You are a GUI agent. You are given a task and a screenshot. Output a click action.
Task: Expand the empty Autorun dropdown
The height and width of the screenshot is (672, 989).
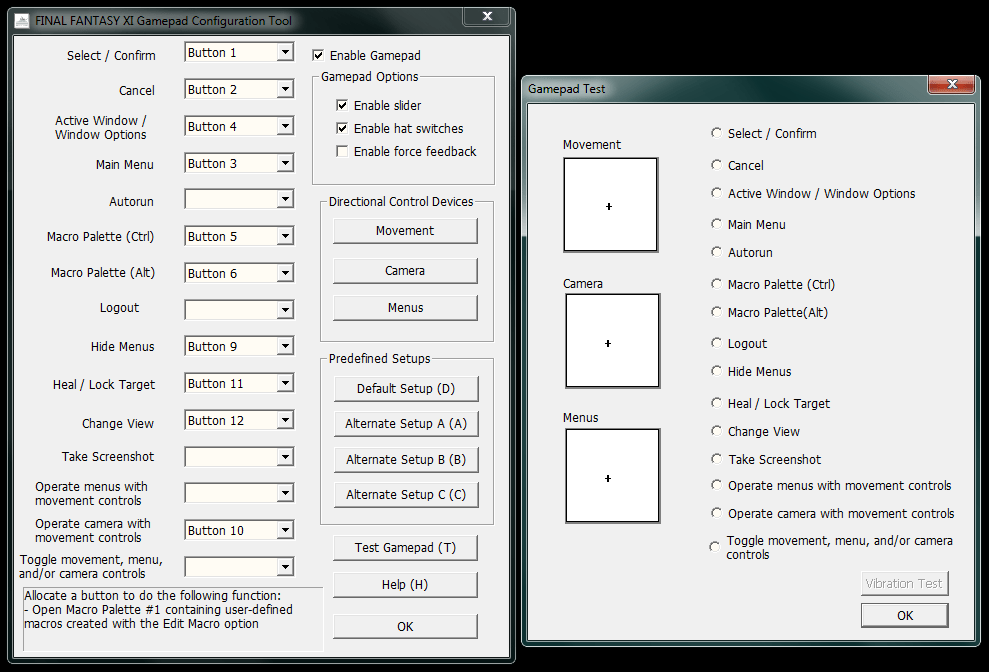285,199
